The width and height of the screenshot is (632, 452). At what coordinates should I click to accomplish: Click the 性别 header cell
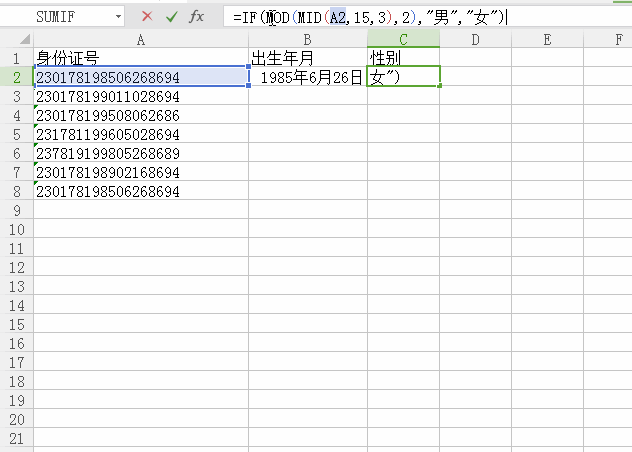tap(403, 58)
